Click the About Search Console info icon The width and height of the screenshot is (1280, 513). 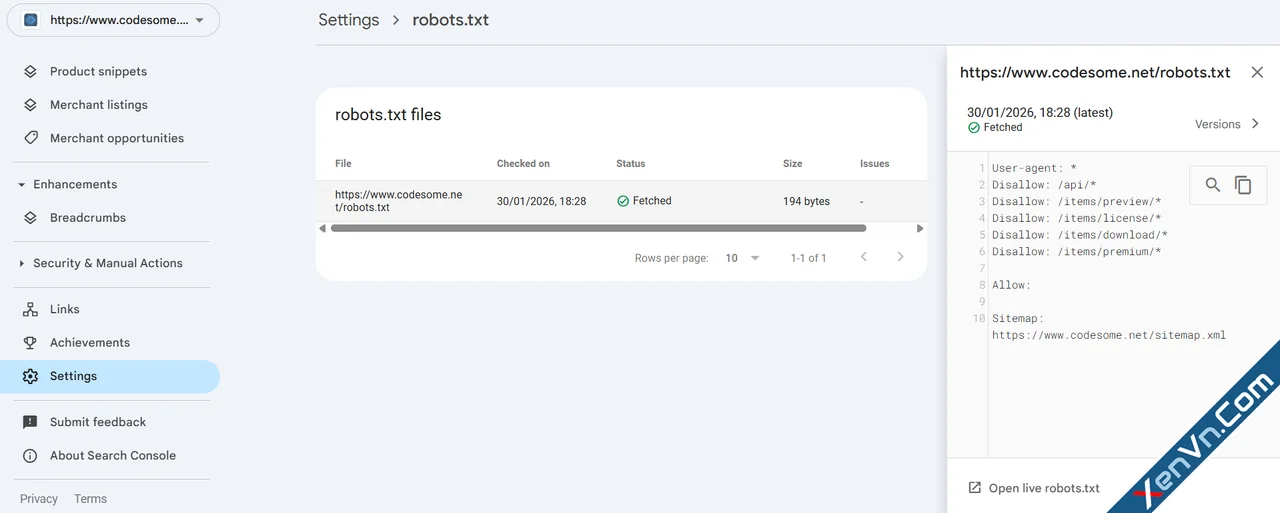(x=30, y=456)
